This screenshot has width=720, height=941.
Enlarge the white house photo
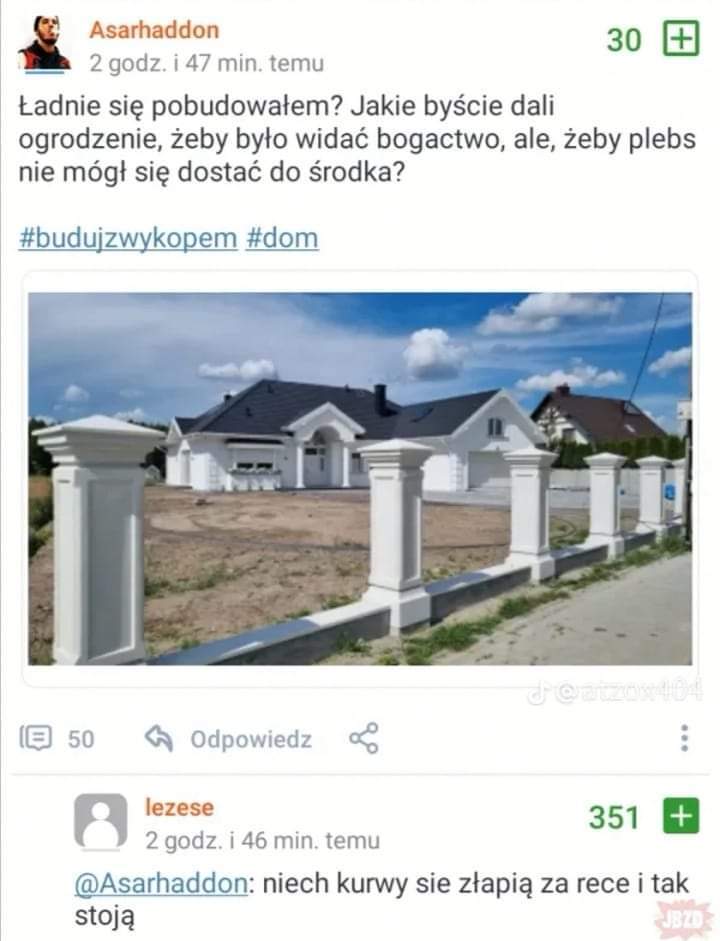(x=360, y=478)
